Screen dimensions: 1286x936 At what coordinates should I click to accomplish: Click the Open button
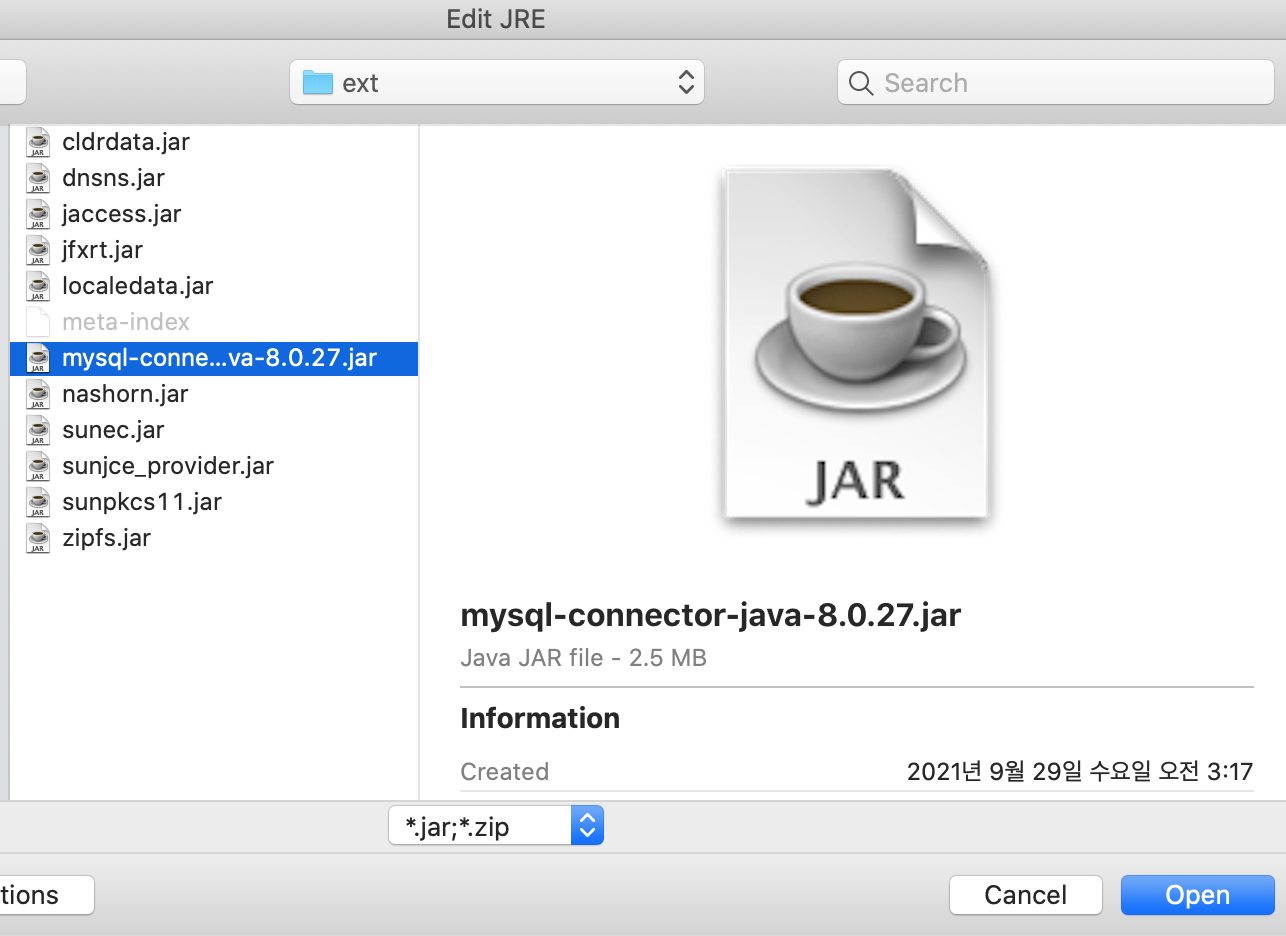pyautogui.click(x=1198, y=895)
